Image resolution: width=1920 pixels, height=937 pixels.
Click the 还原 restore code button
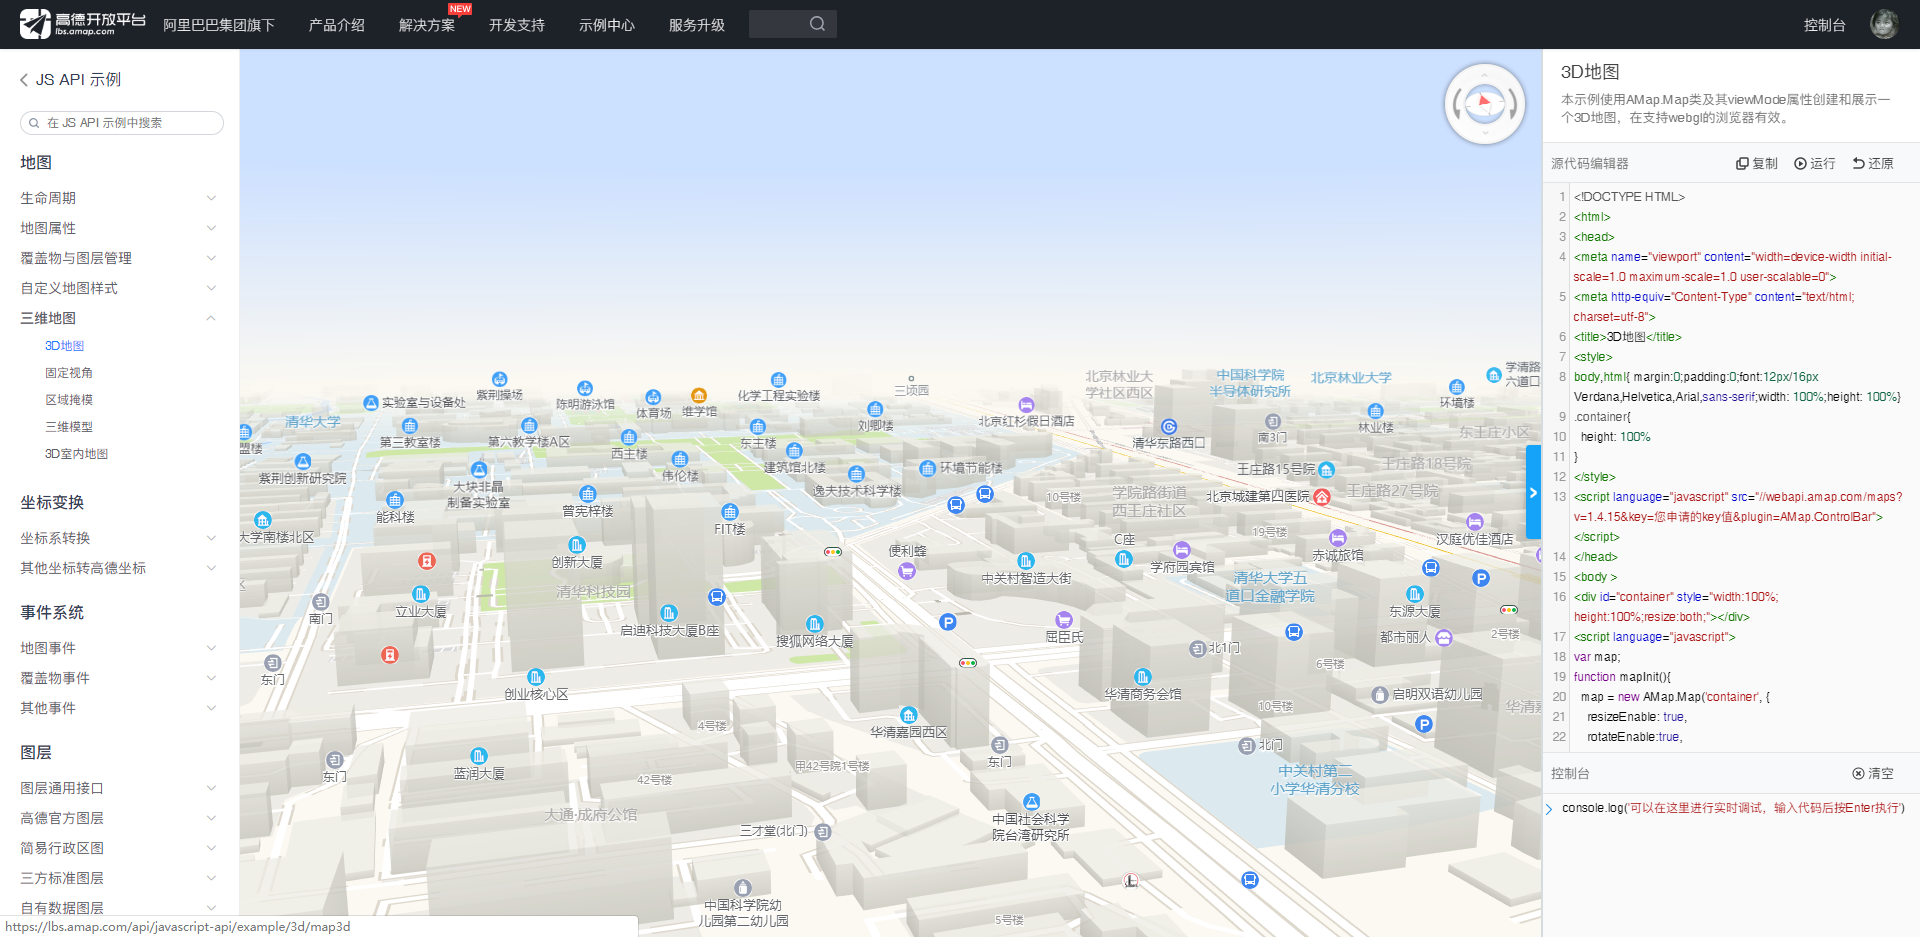pos(1873,163)
